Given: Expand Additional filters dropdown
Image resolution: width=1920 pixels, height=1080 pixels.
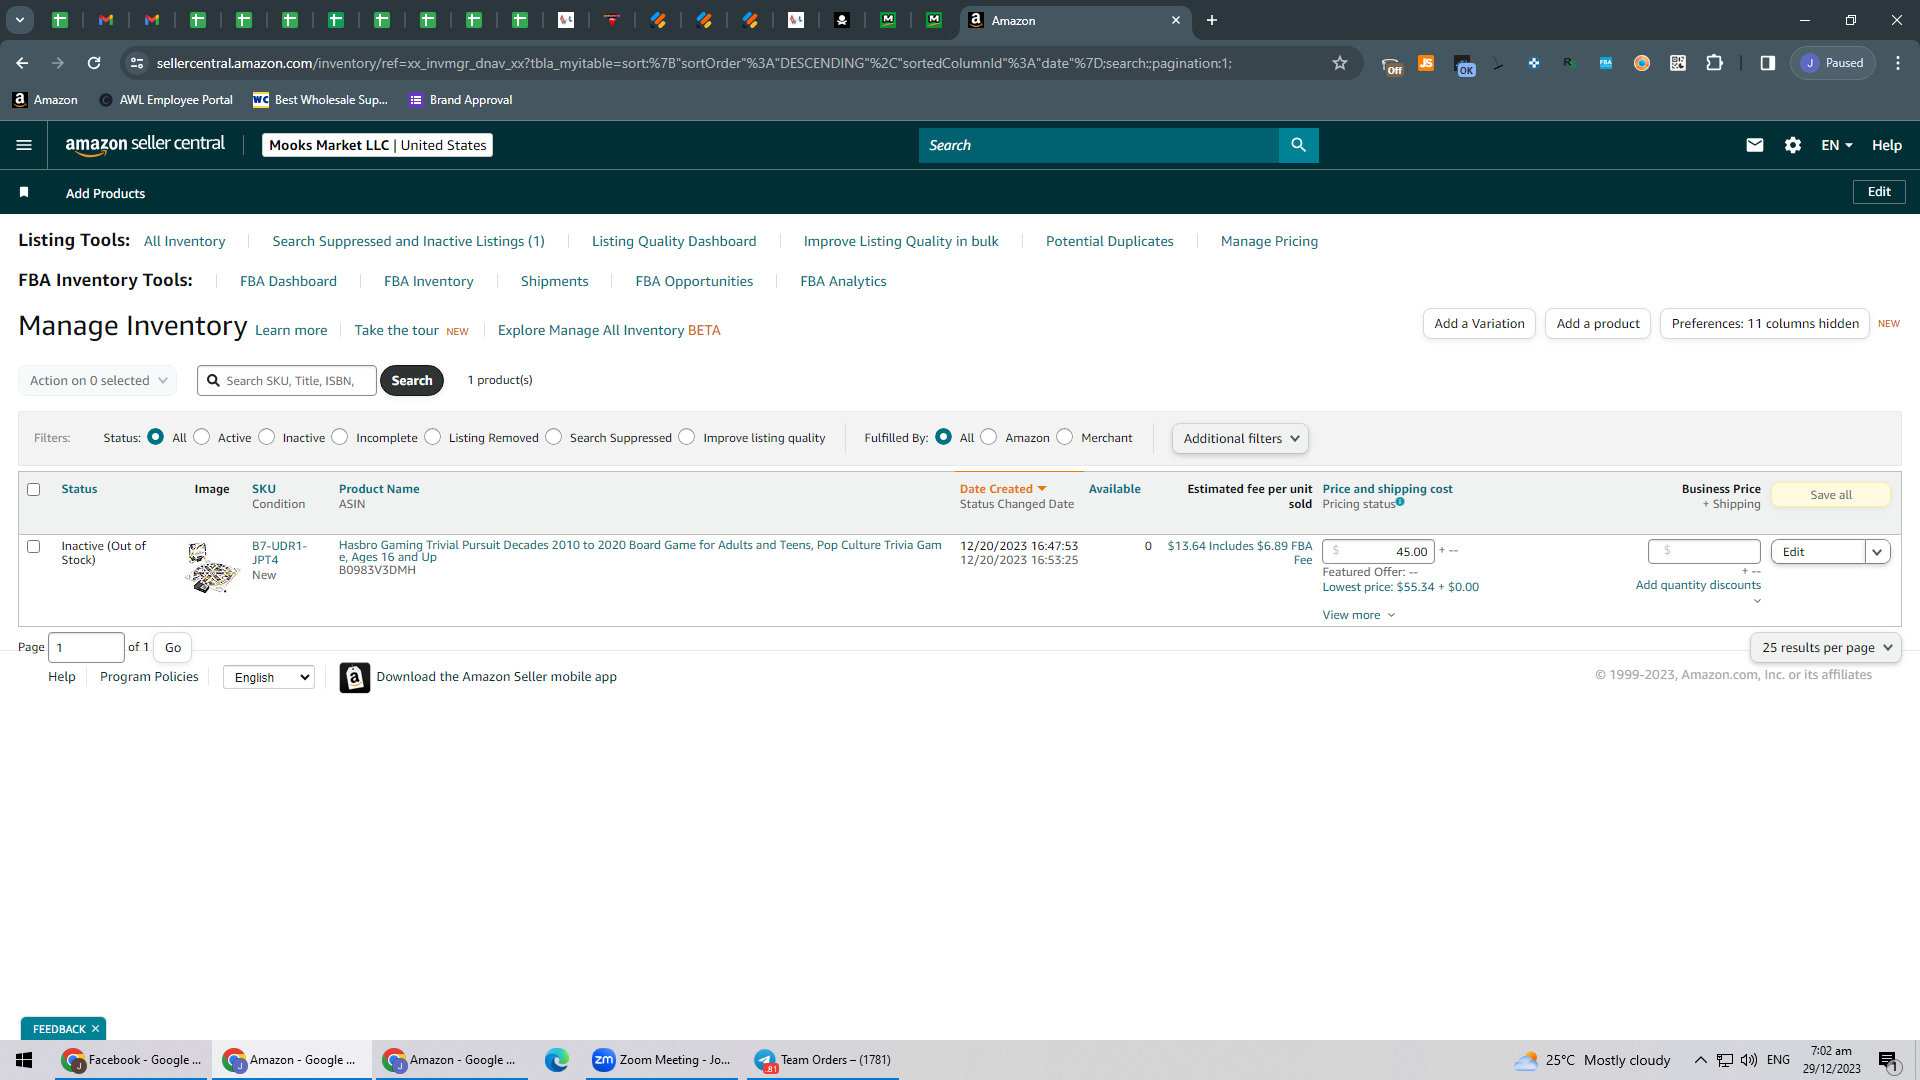Looking at the screenshot, I should coord(1240,438).
